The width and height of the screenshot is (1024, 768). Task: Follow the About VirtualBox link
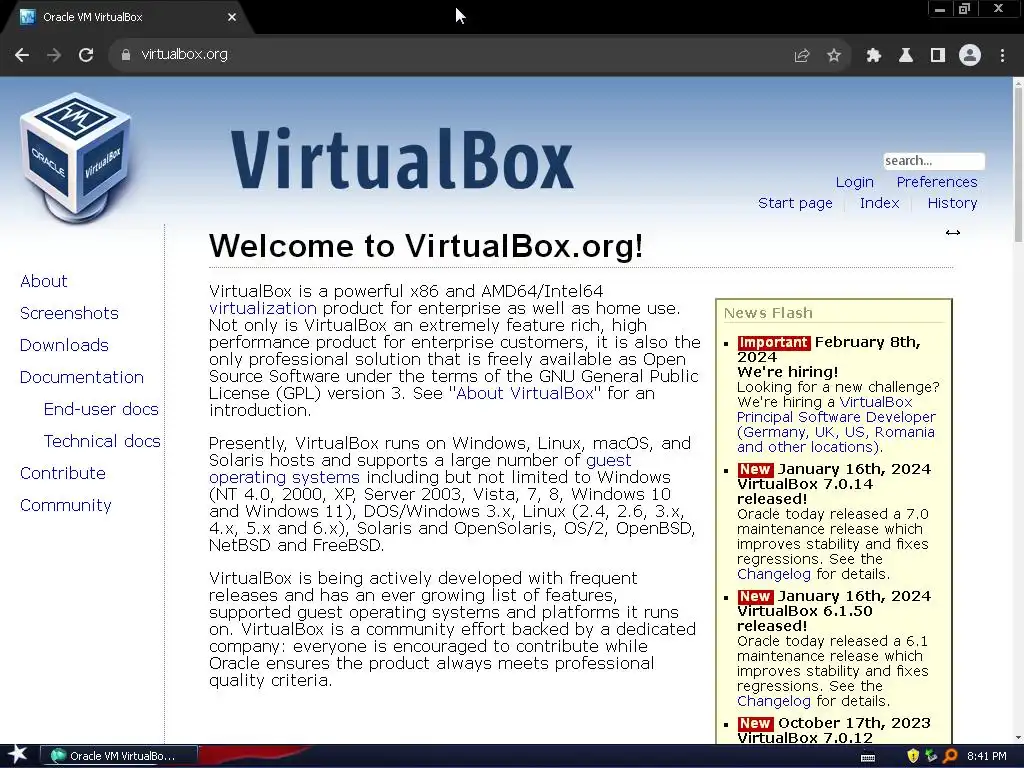point(524,393)
